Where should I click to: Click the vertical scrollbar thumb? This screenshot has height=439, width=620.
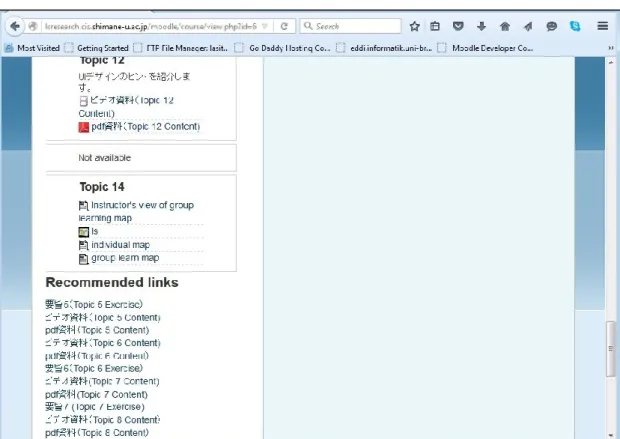click(x=611, y=349)
